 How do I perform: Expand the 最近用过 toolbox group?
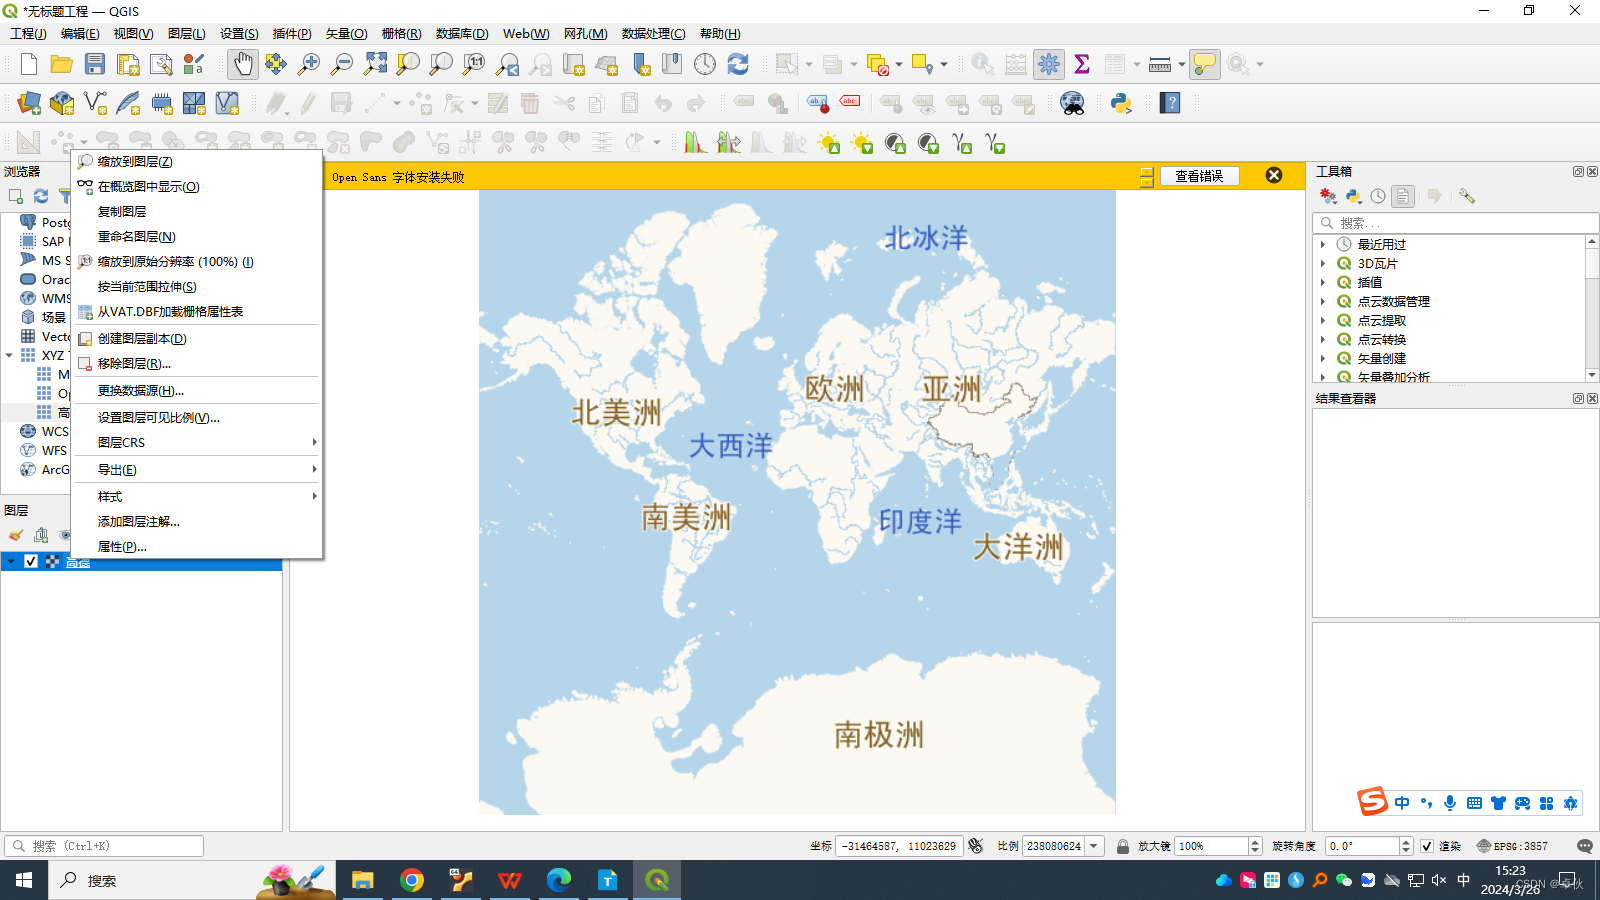[1322, 245]
